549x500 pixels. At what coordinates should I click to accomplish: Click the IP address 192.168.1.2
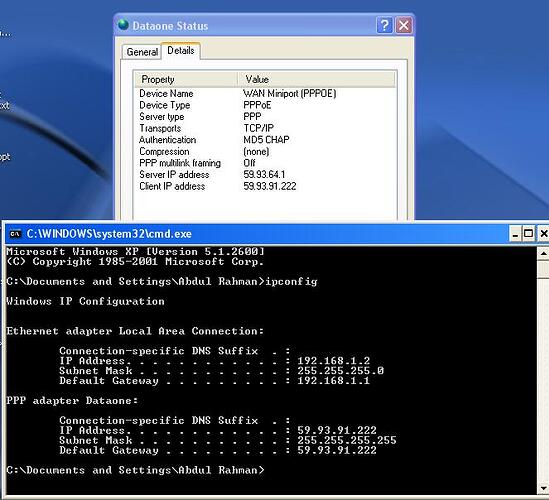coord(334,361)
